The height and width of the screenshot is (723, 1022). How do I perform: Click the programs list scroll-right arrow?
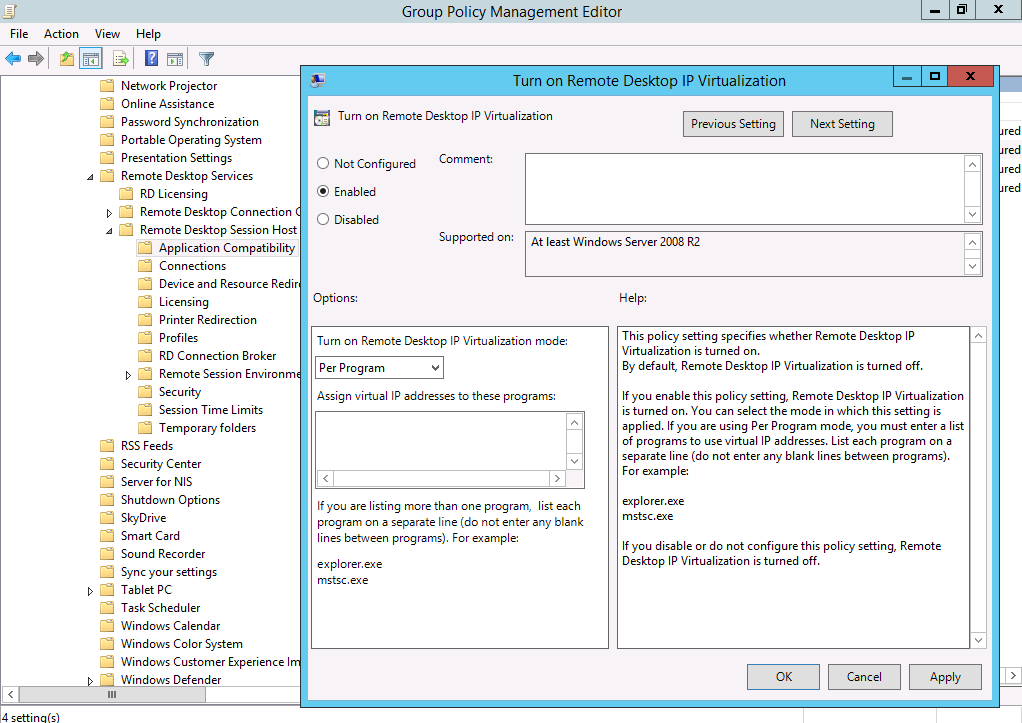(557, 479)
